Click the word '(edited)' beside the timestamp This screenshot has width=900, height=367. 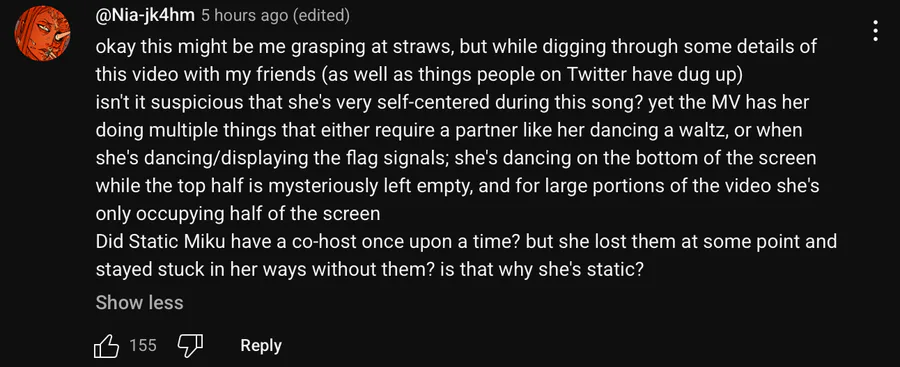pyautogui.click(x=321, y=16)
